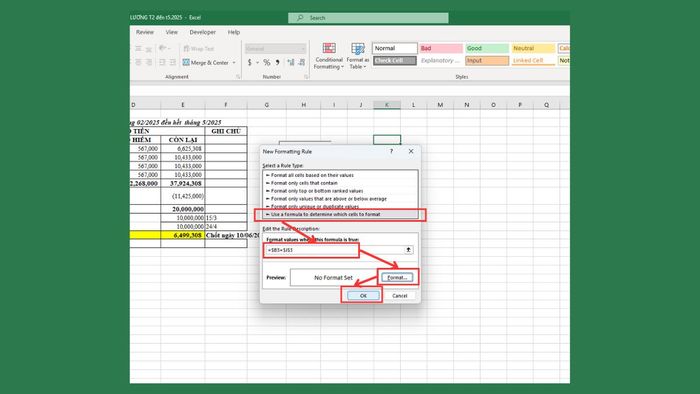Apply the Comma Style format

tap(278, 62)
